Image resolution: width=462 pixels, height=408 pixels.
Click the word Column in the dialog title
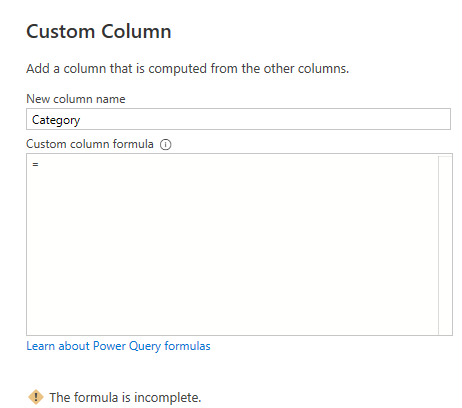click(x=136, y=32)
